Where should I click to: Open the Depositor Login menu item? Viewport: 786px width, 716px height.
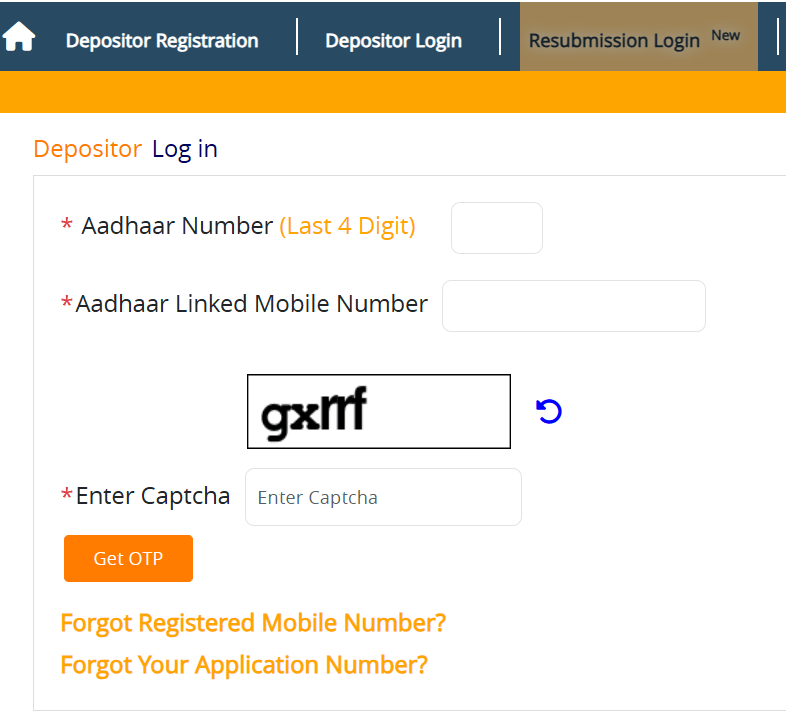click(x=393, y=41)
